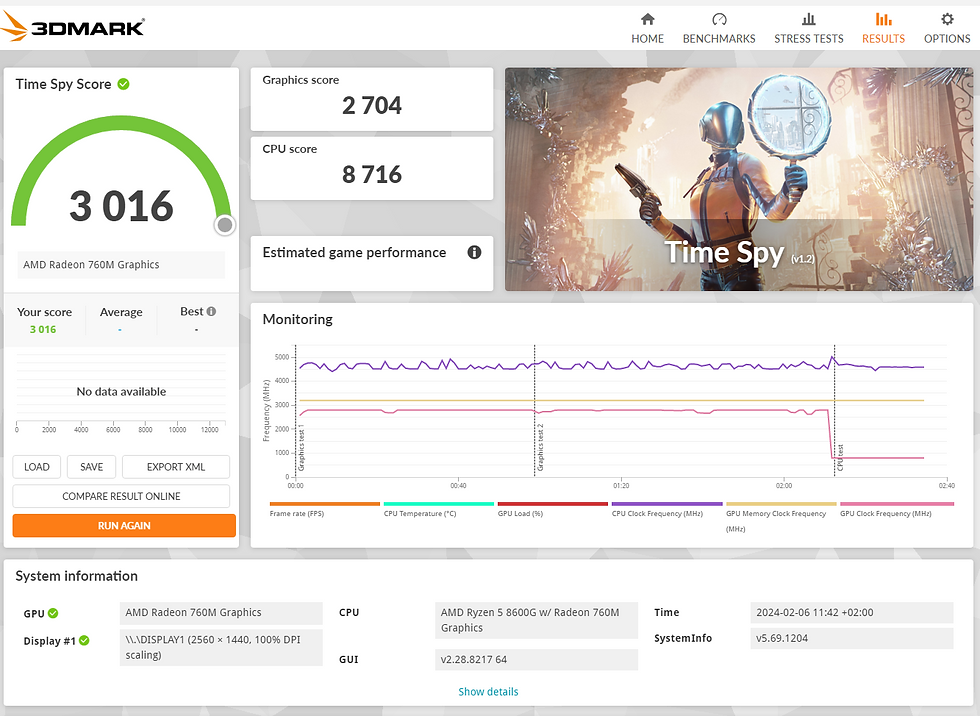Click the Time Spy preview image

[x=739, y=179]
